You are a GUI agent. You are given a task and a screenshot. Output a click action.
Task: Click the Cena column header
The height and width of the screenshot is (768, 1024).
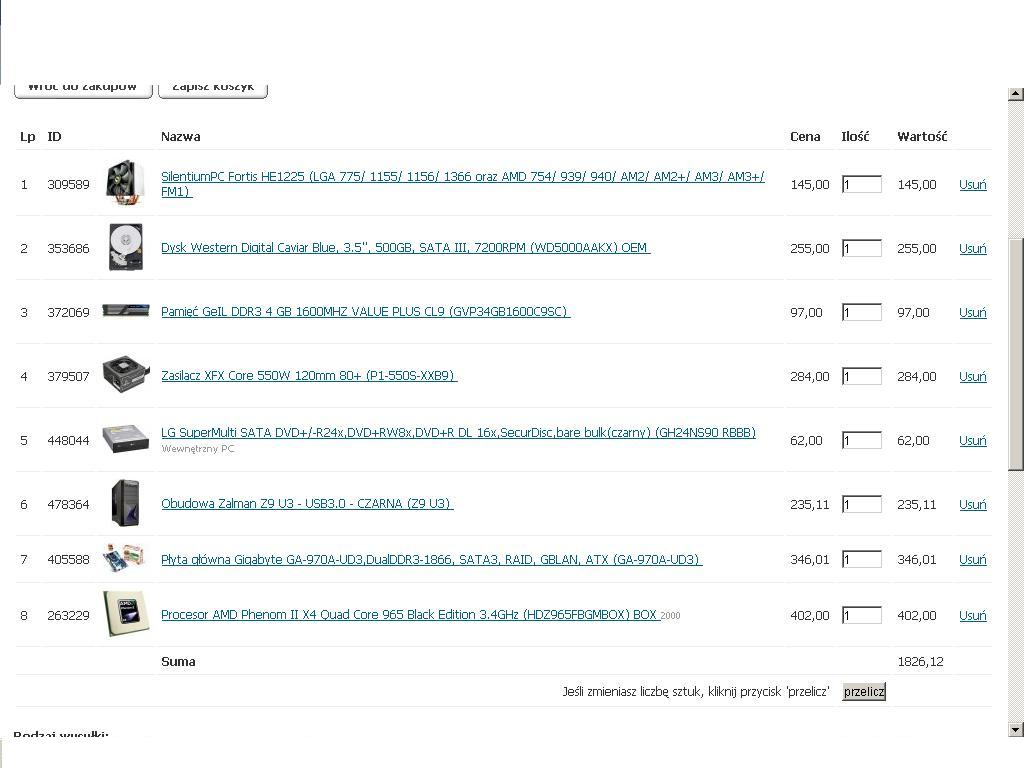805,136
